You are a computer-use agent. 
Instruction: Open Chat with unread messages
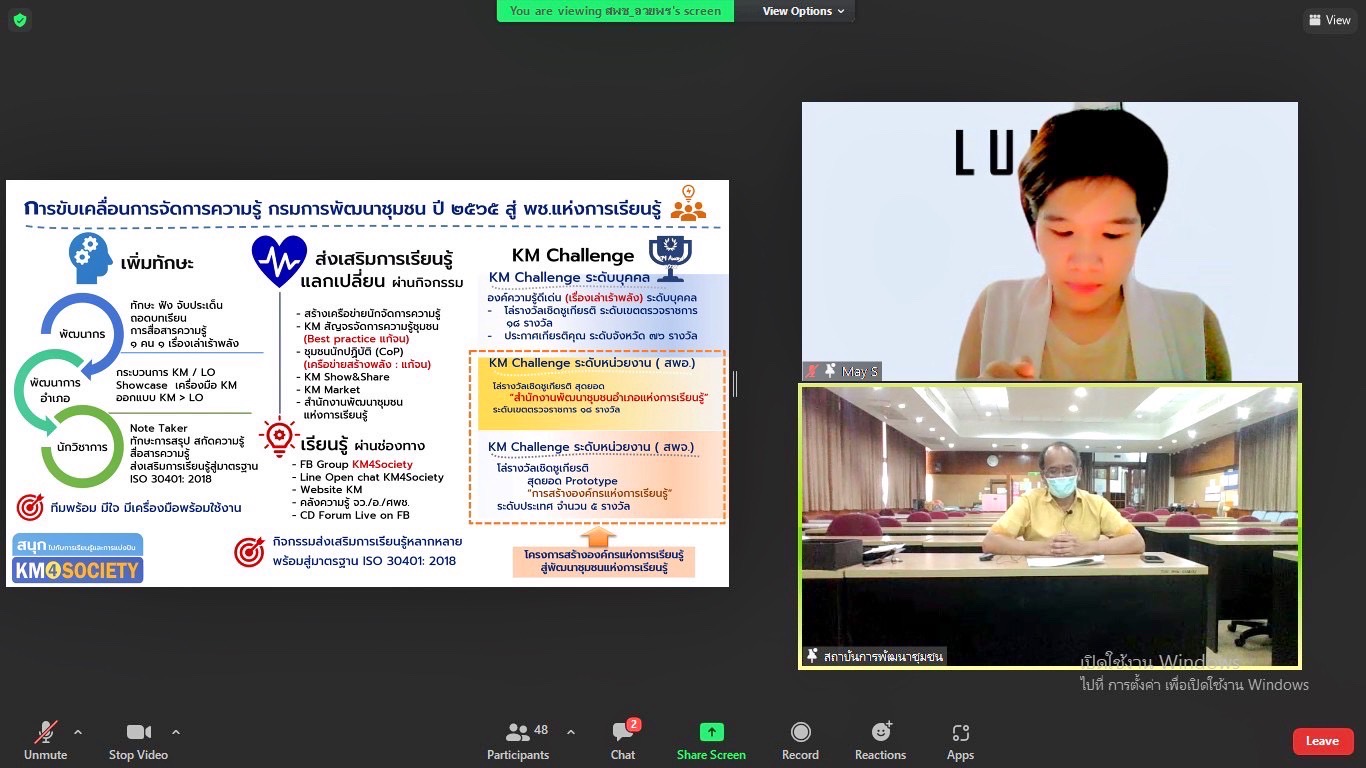pyautogui.click(x=623, y=740)
